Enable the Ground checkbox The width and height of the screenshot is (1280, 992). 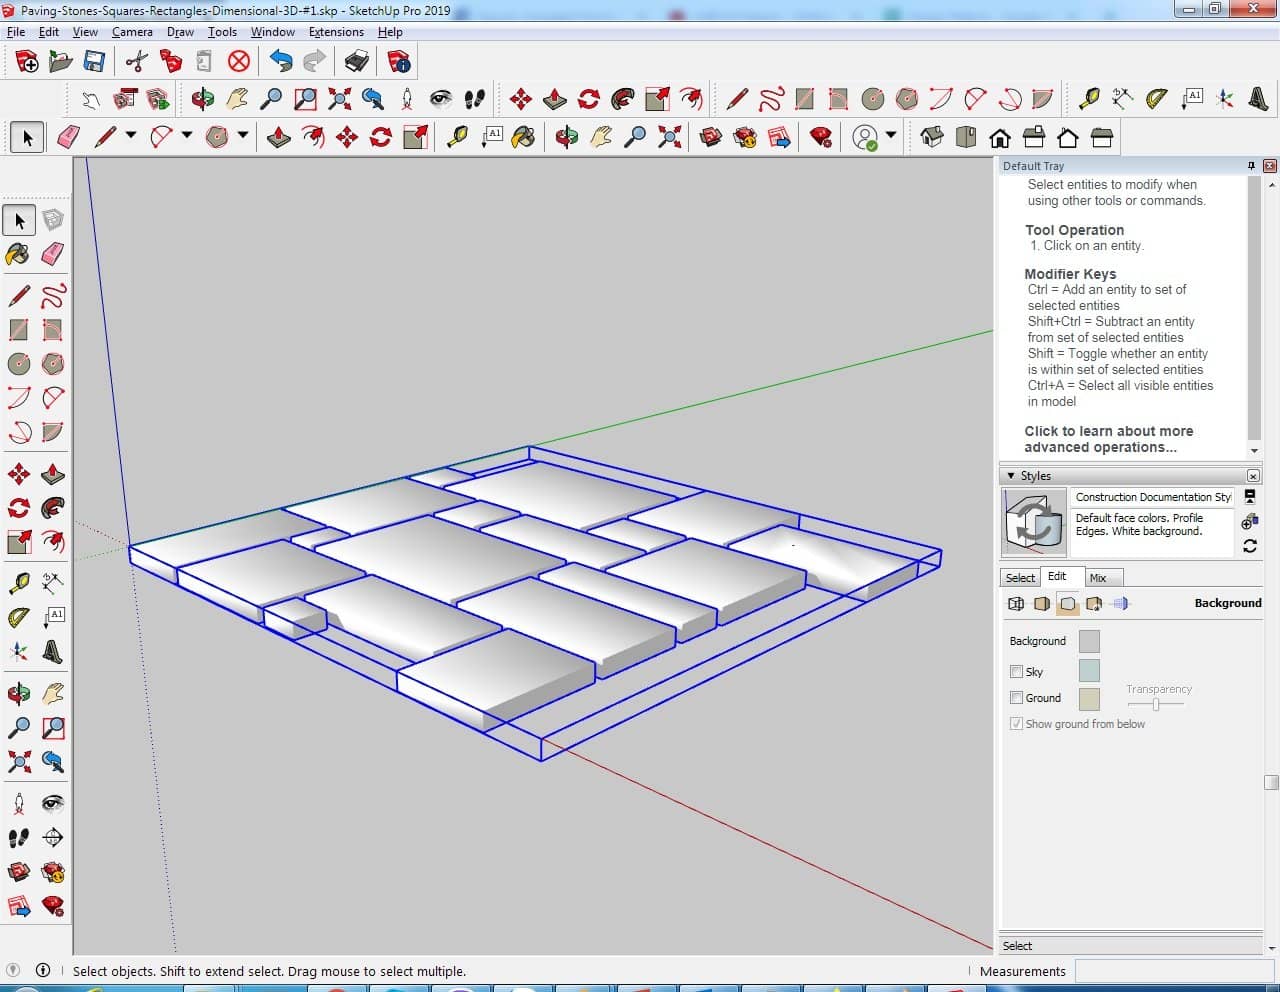pos(1016,698)
